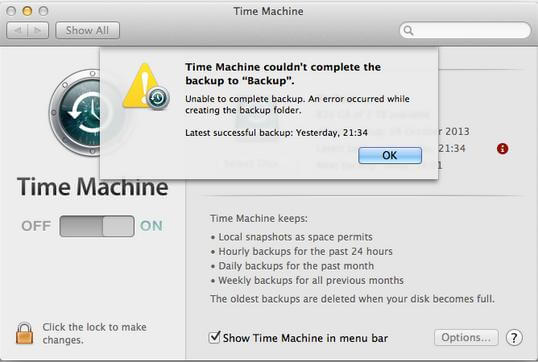
Task: Click 'Time Machine keeps:' label
Action: [x=259, y=219]
